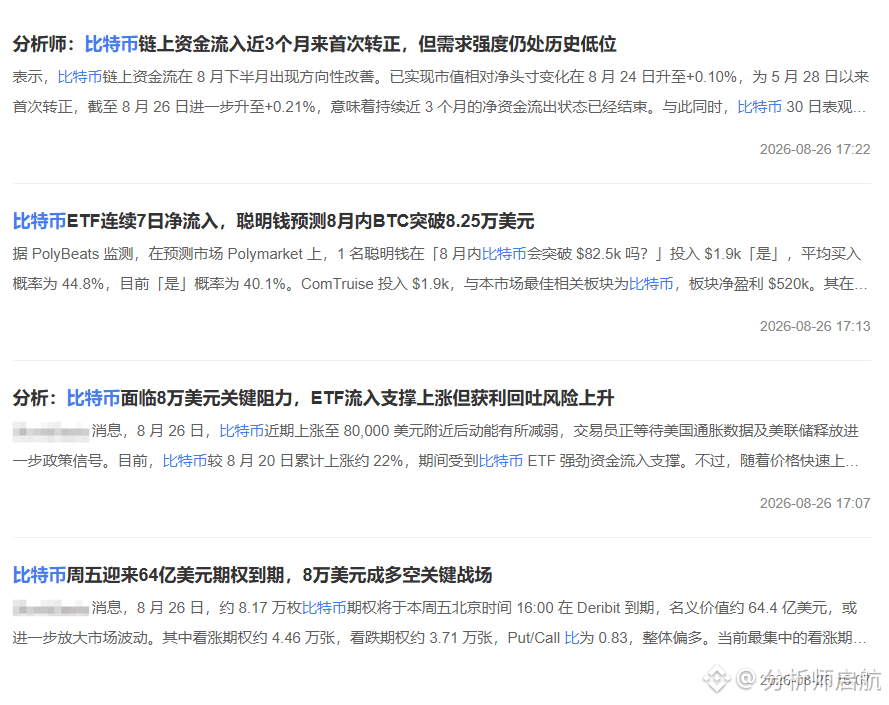Click 比 link after Put/Call
Screen dimensions: 889x705
pos(572,637)
